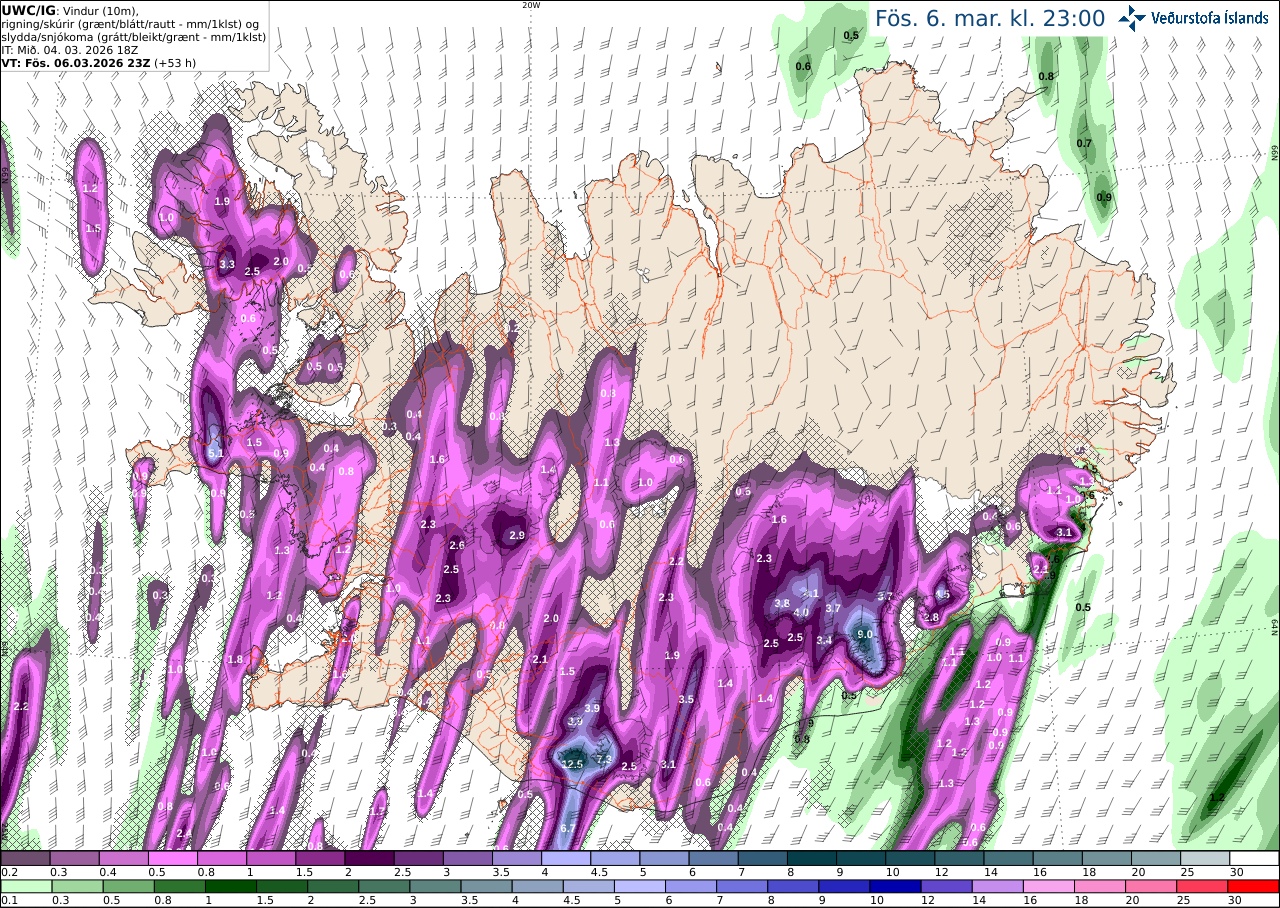This screenshot has width=1280, height=908.
Task: Click the red swatch ending the rain scale
Action: (1255, 886)
